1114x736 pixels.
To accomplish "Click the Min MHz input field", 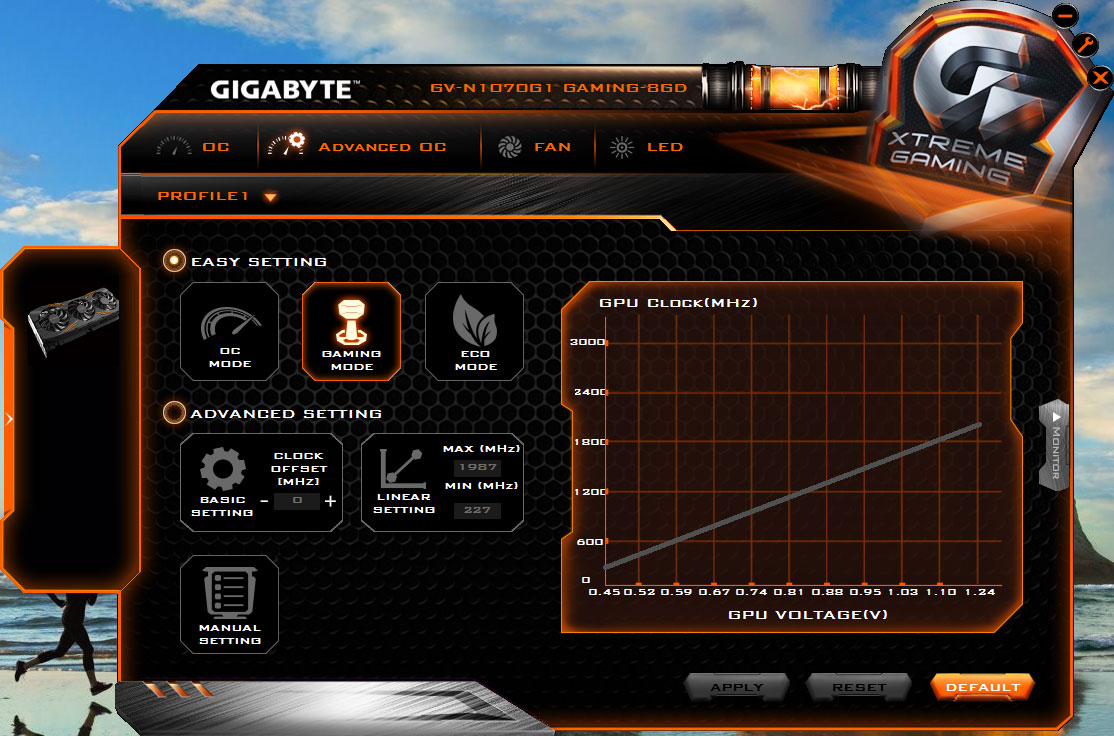I will 477,510.
